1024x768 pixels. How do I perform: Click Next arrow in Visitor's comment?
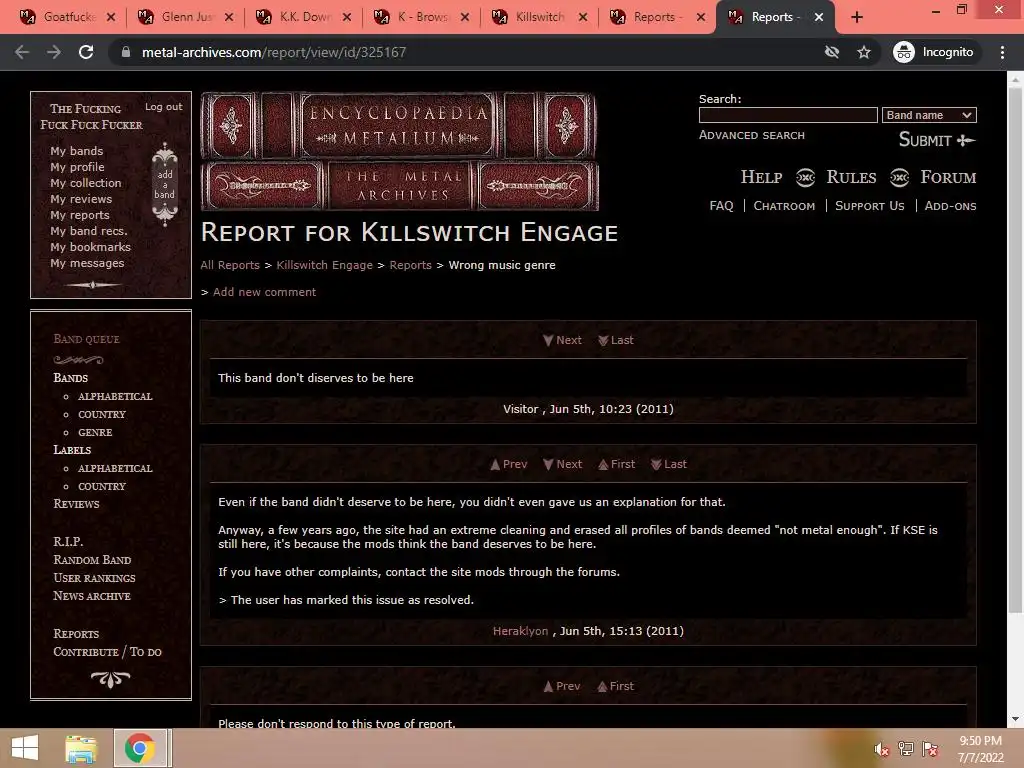pos(562,340)
